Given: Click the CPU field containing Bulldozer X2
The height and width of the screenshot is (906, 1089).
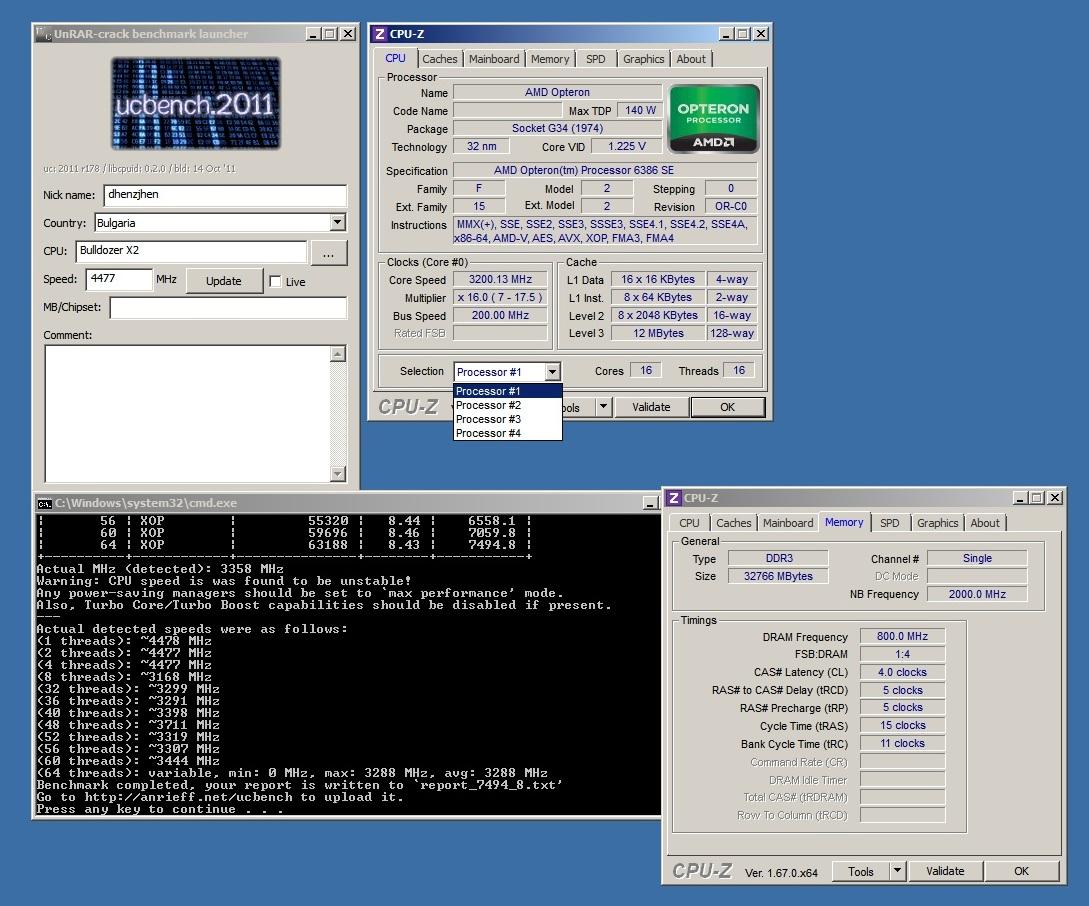Looking at the screenshot, I should click(x=191, y=251).
